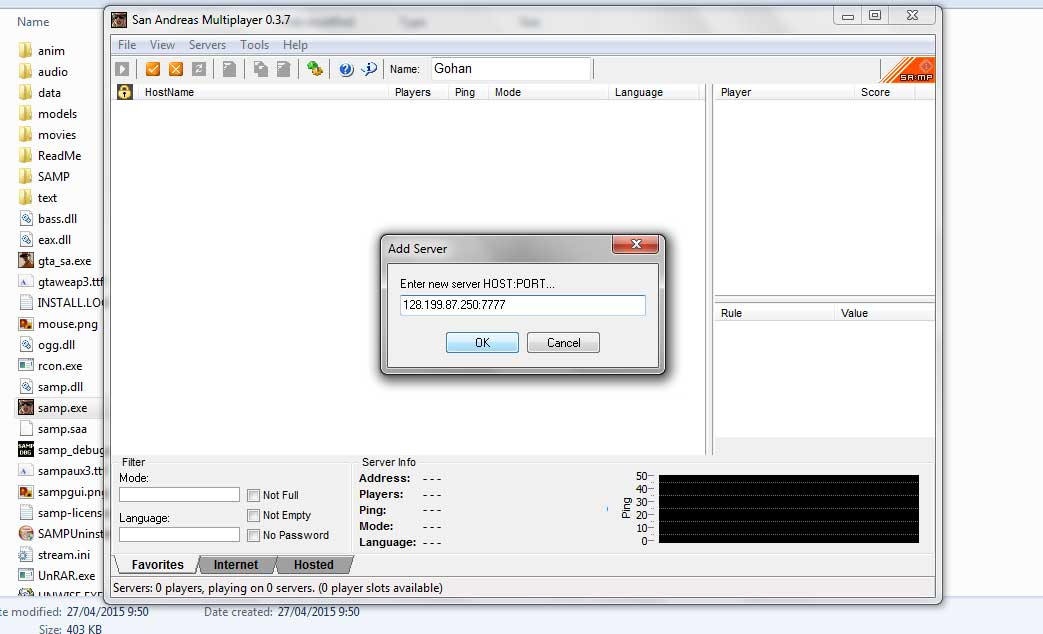Viewport: 1043px width, 634px height.
Task: Click the Mode filter input field
Action: (x=179, y=494)
